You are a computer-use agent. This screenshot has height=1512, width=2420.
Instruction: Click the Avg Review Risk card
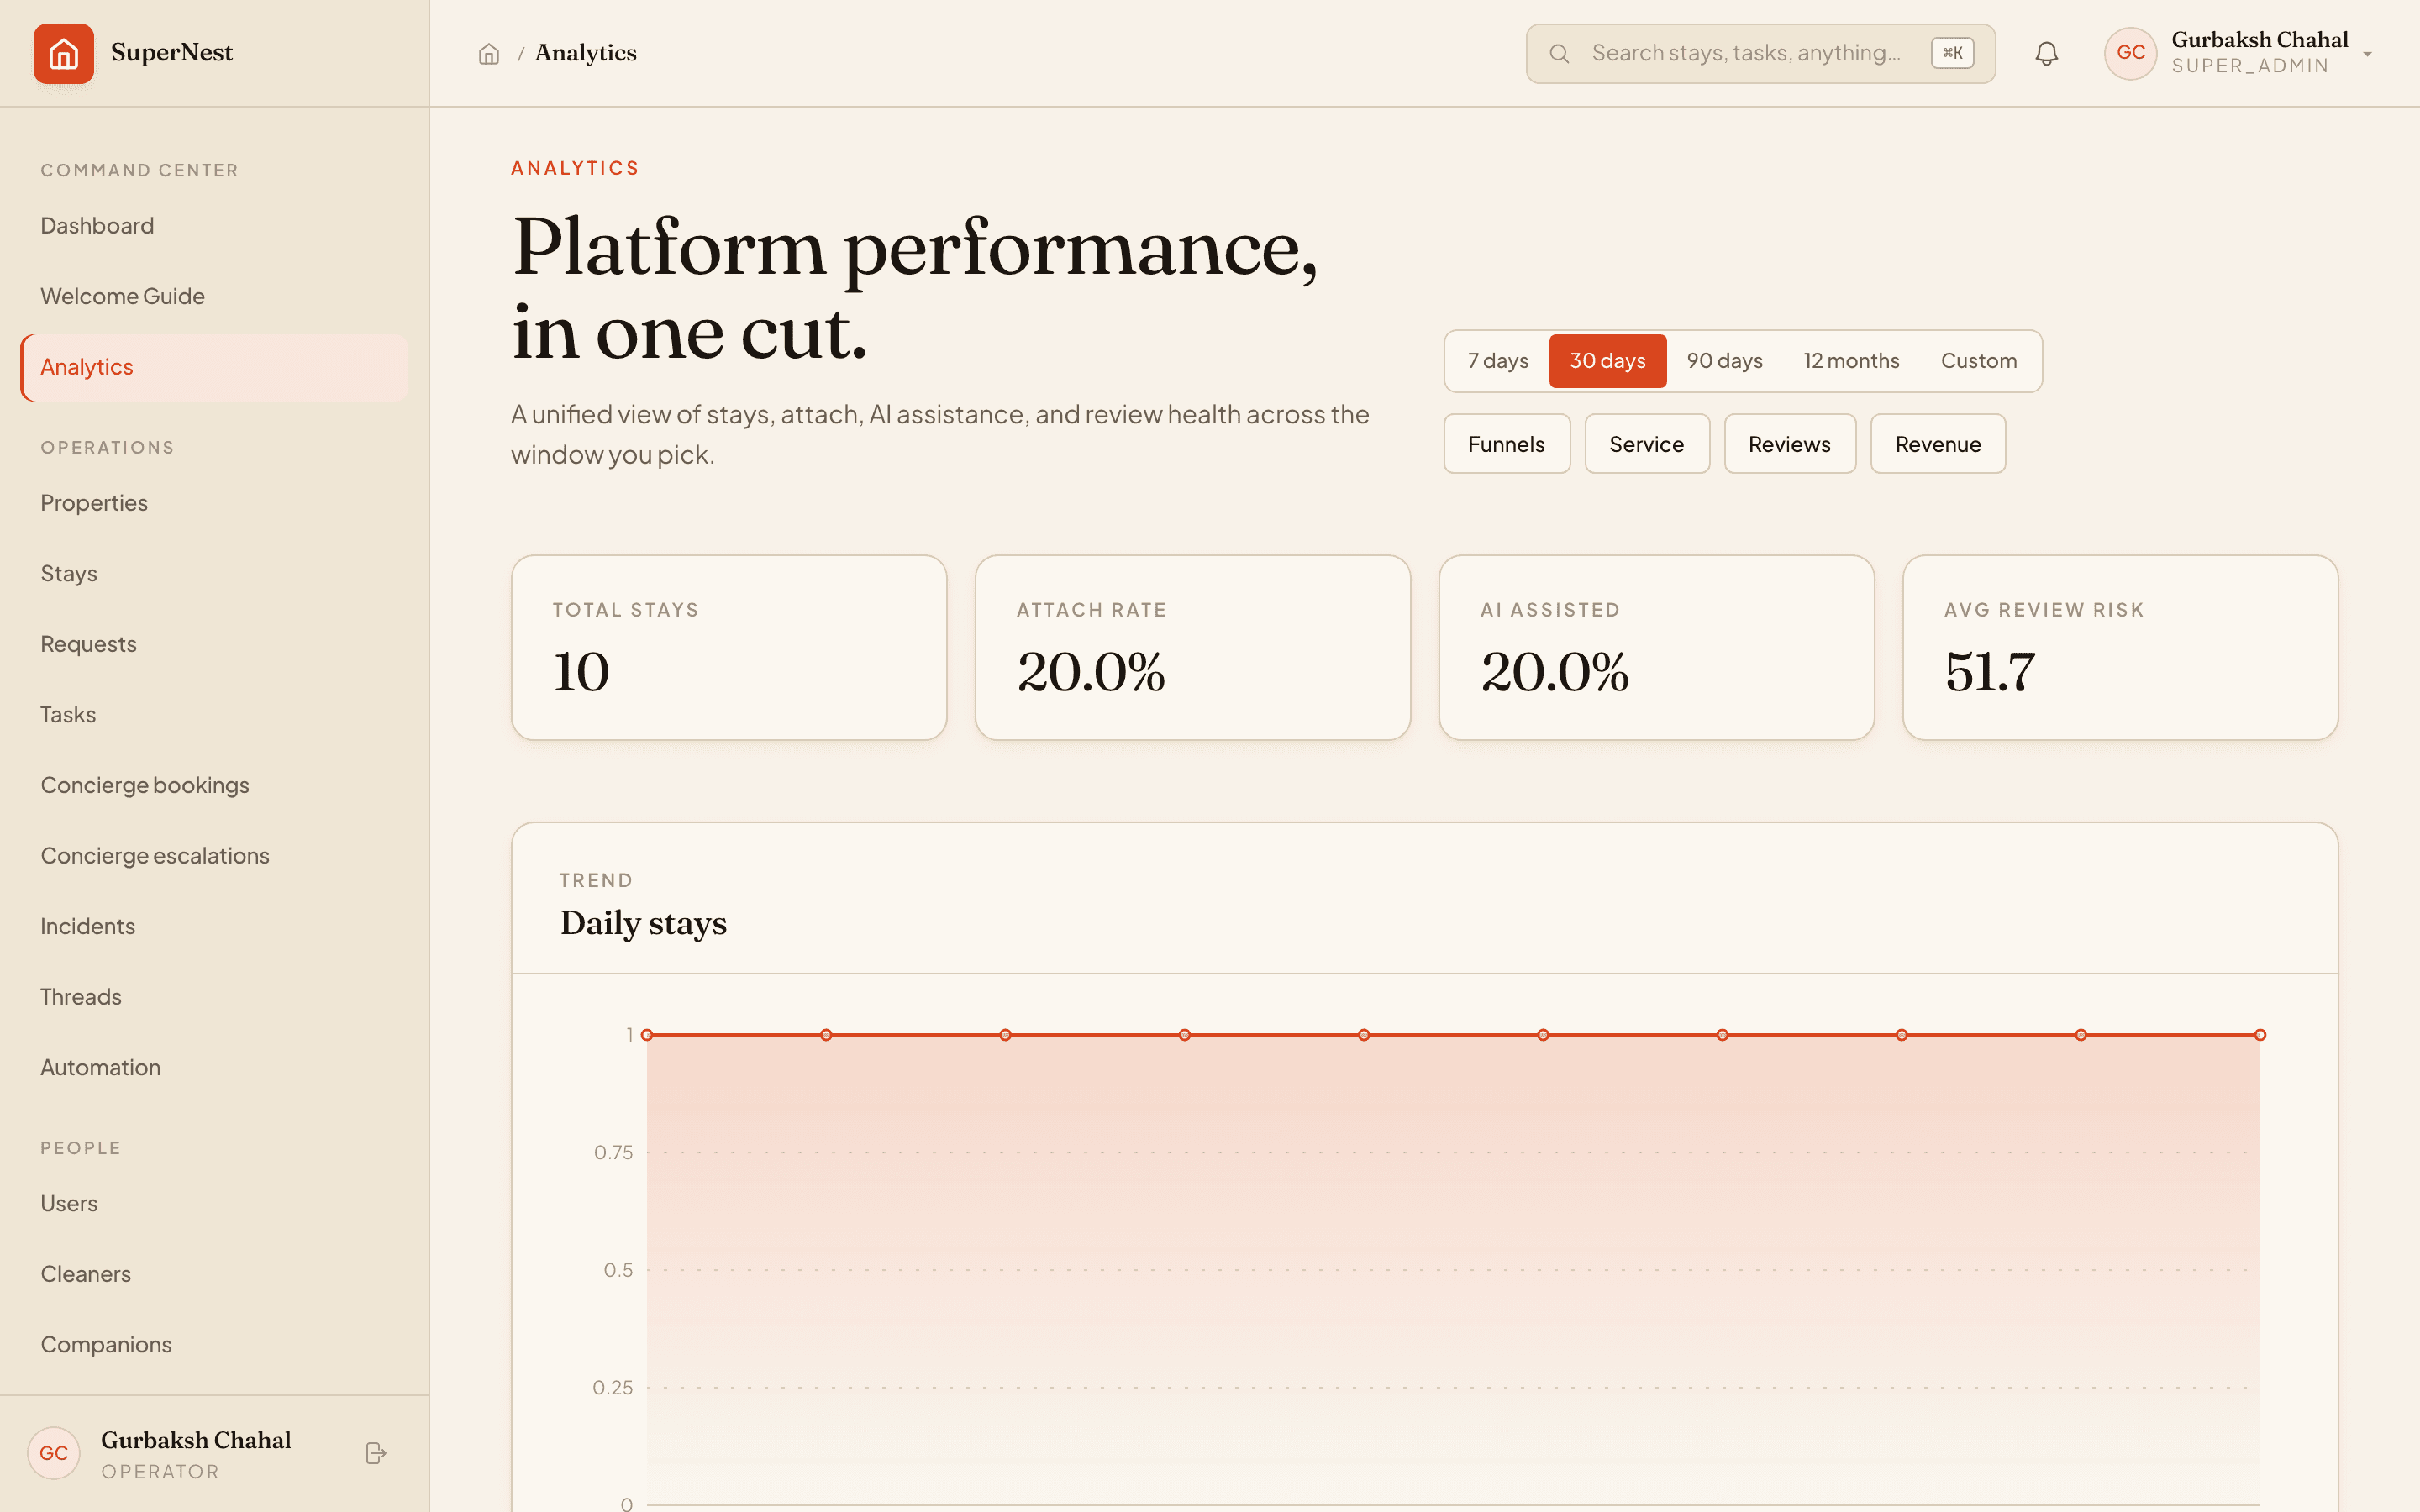2120,648
